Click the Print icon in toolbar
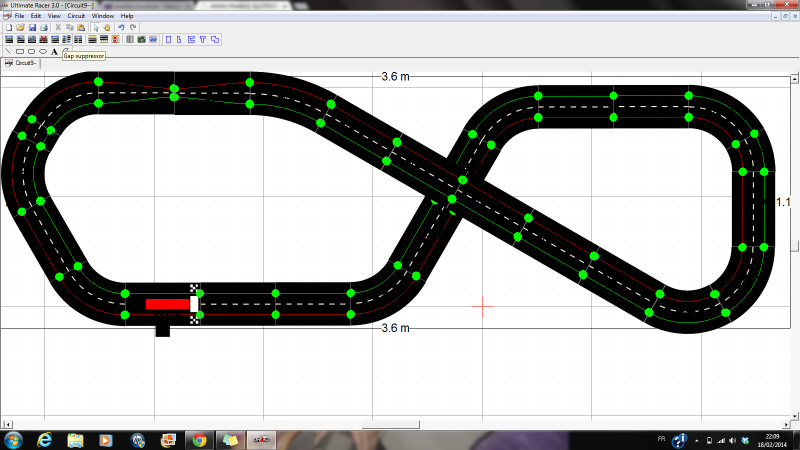This screenshot has width=800, height=450. tap(44, 27)
